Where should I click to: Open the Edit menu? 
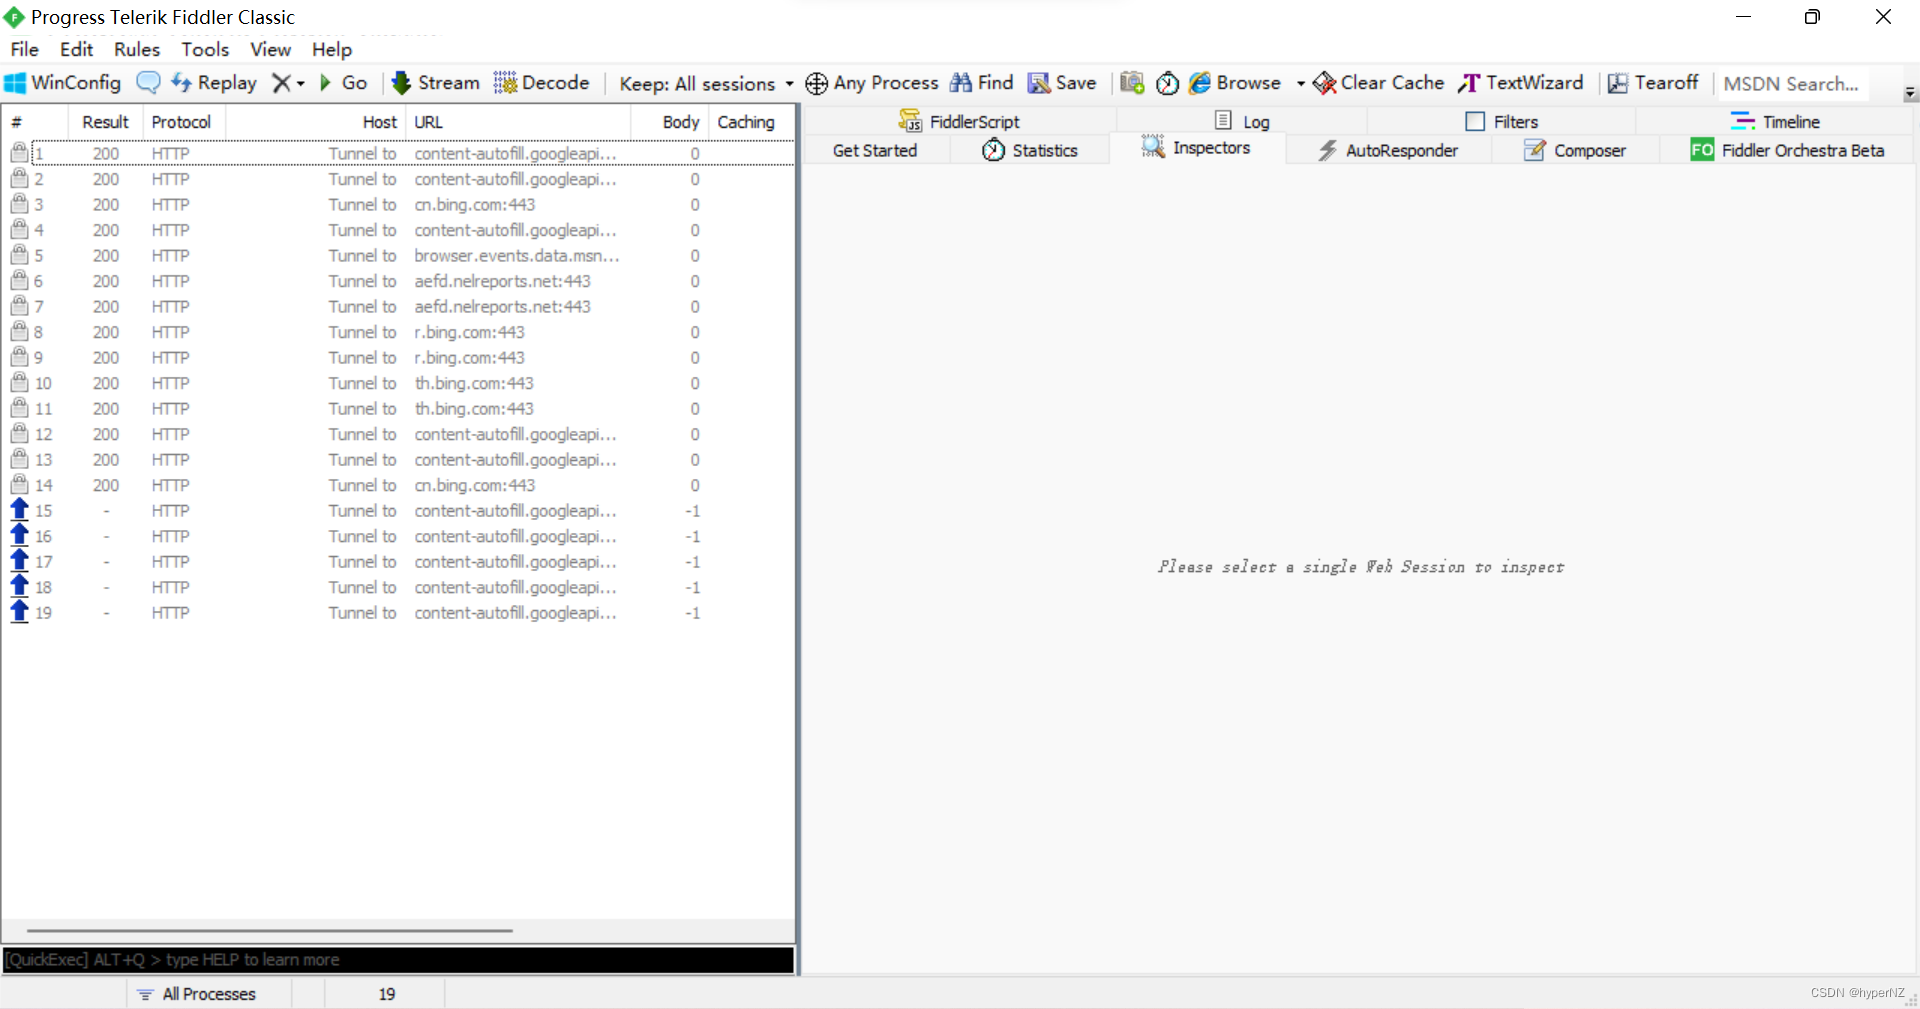point(76,49)
